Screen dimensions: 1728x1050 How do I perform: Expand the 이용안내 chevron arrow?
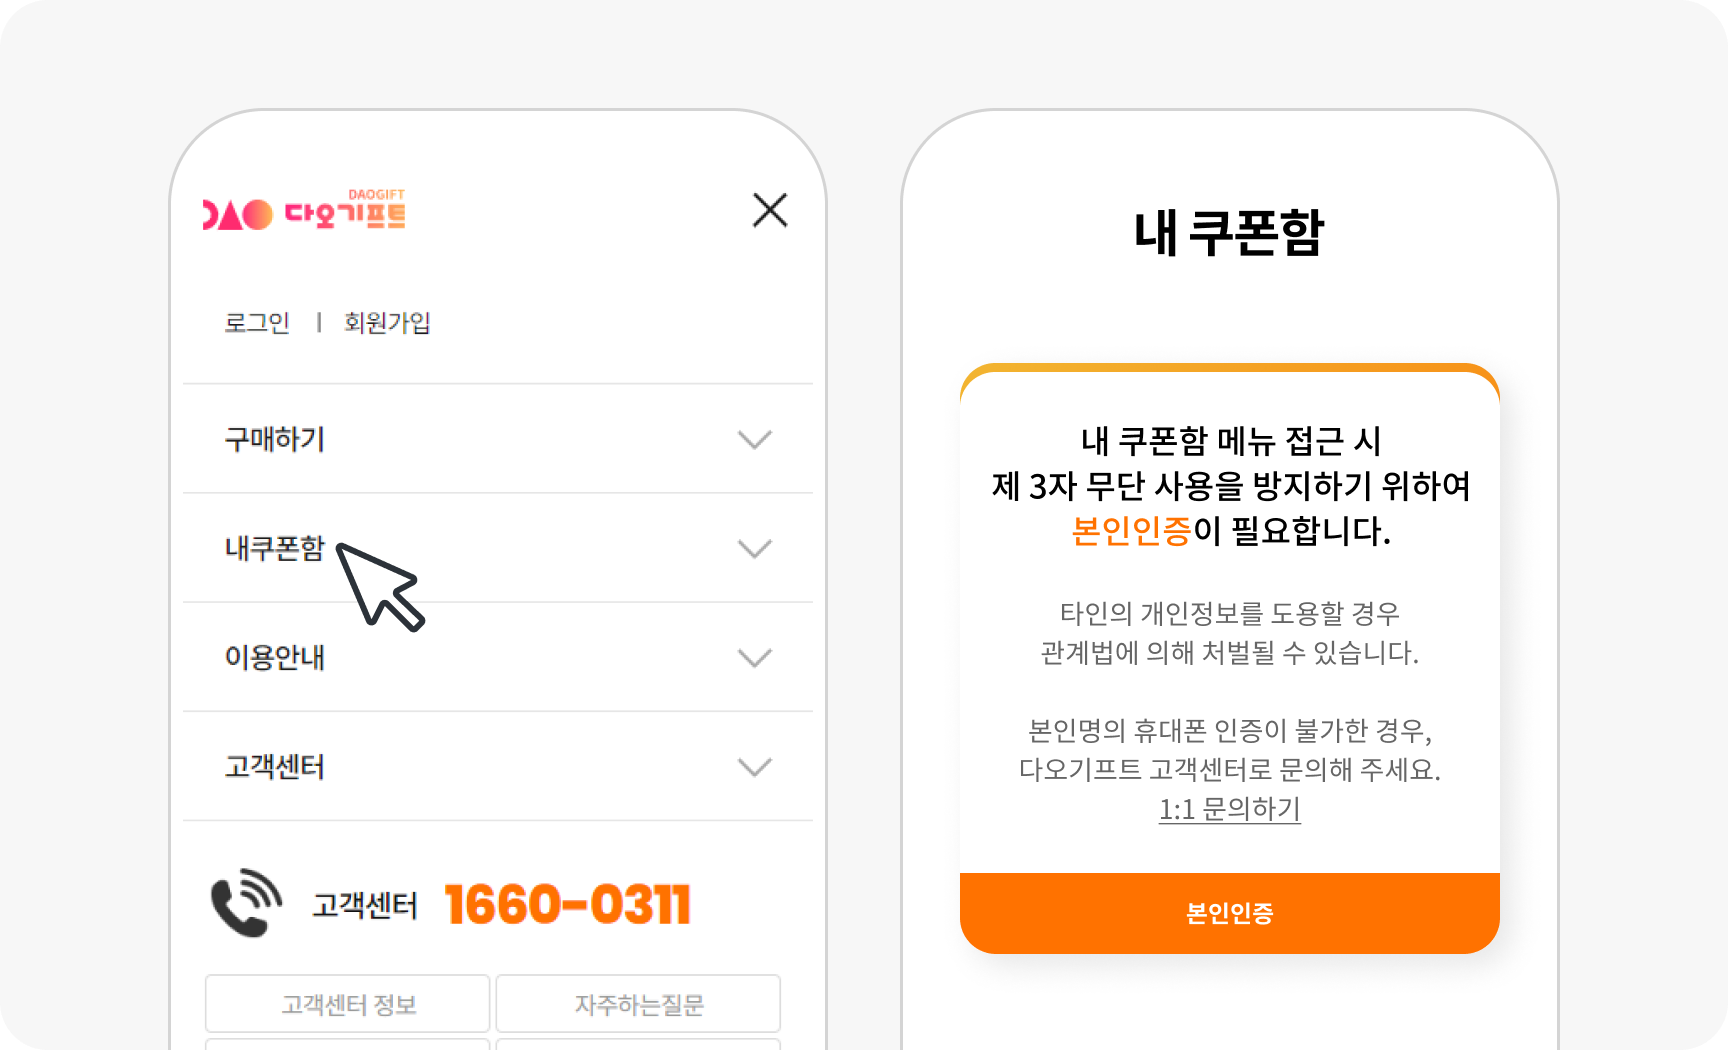[754, 658]
